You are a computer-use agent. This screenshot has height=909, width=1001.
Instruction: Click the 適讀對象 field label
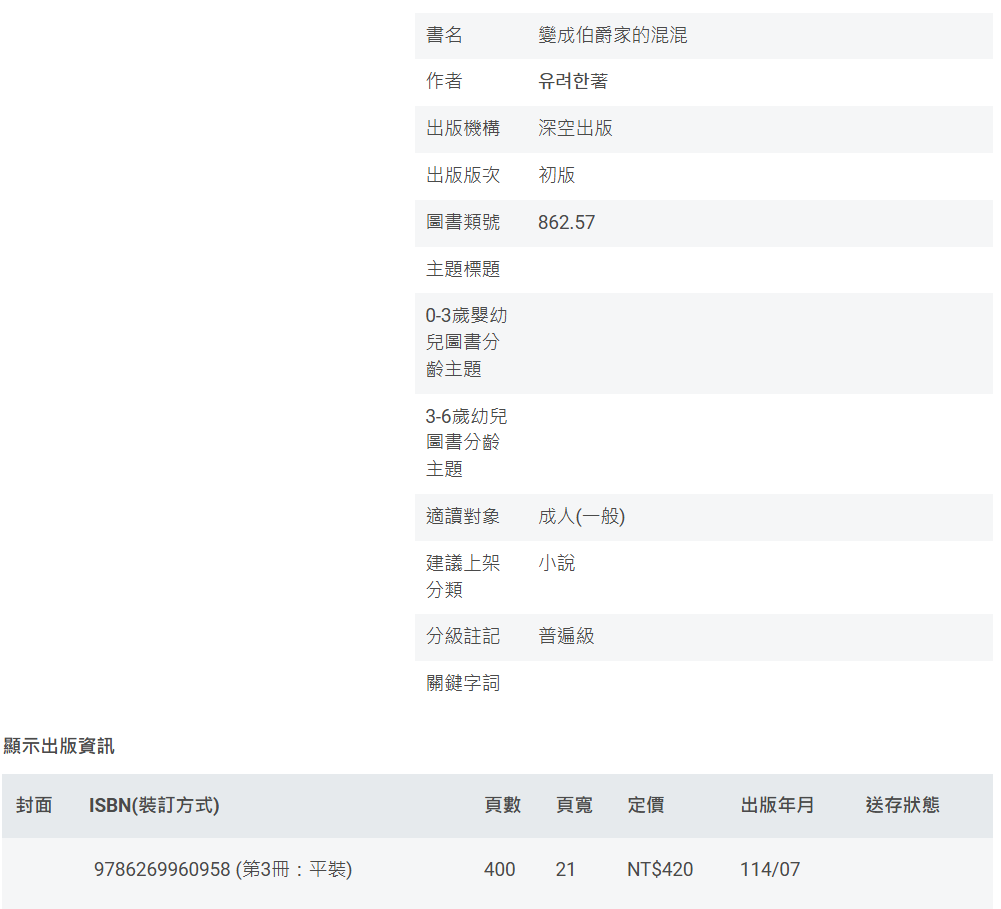463,516
